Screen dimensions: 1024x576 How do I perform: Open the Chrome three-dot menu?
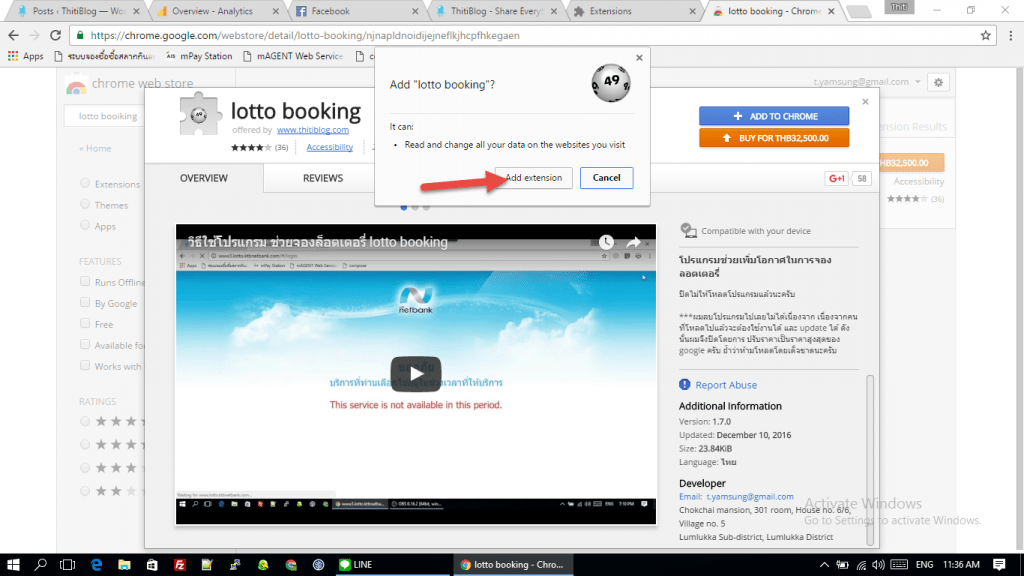tap(1009, 35)
